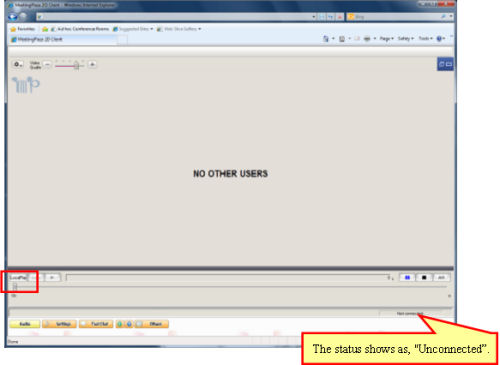Click the Local Play button
Screen dimensions: 500x365
pyautogui.click(x=18, y=277)
